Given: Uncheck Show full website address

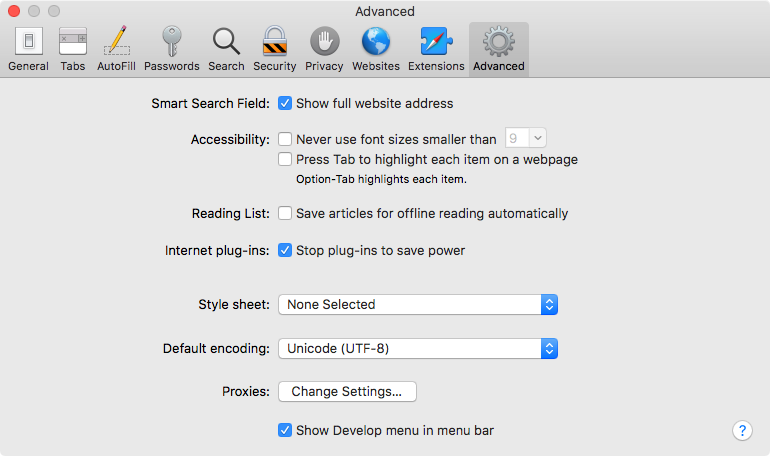Looking at the screenshot, I should coord(285,103).
